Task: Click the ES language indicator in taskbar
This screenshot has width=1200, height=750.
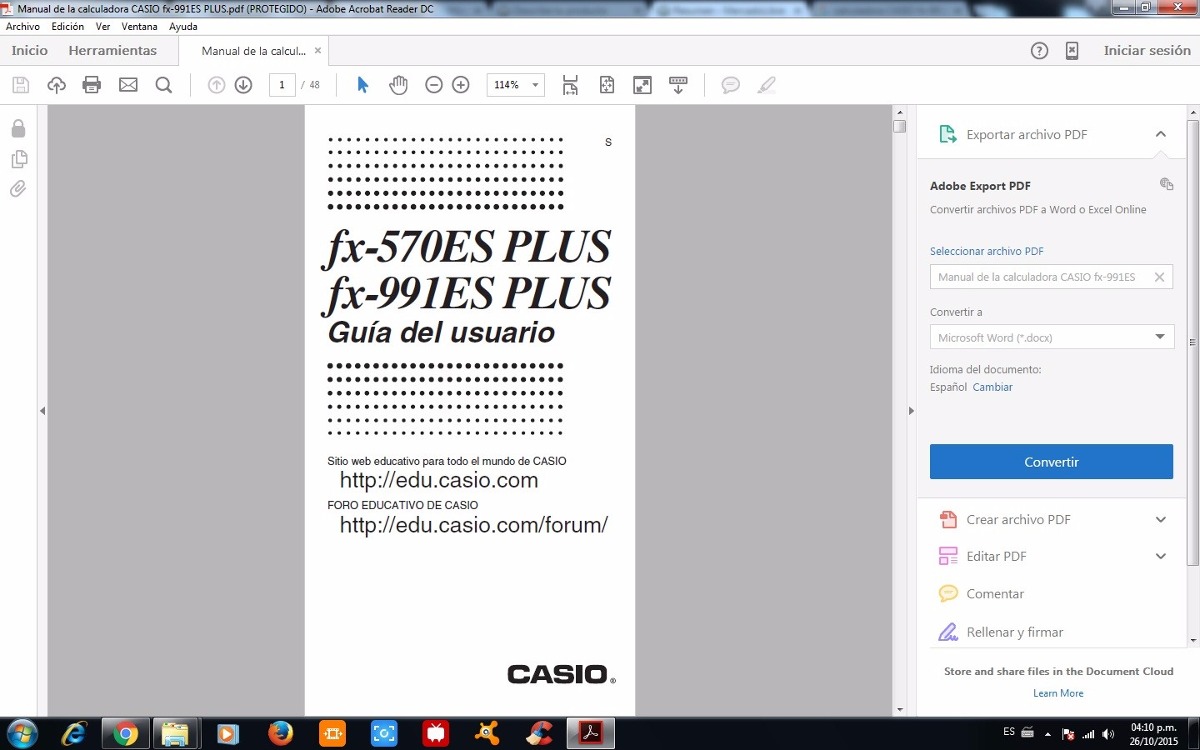Action: [1009, 732]
